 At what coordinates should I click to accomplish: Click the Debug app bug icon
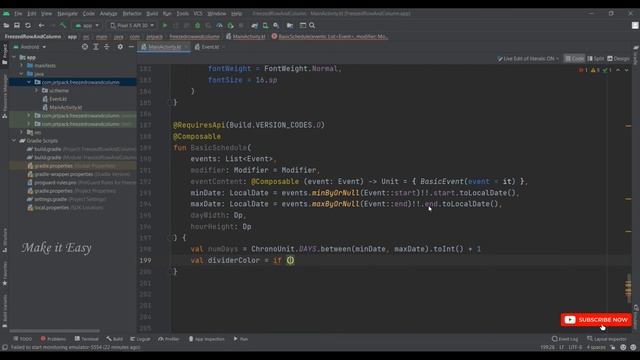(198, 25)
